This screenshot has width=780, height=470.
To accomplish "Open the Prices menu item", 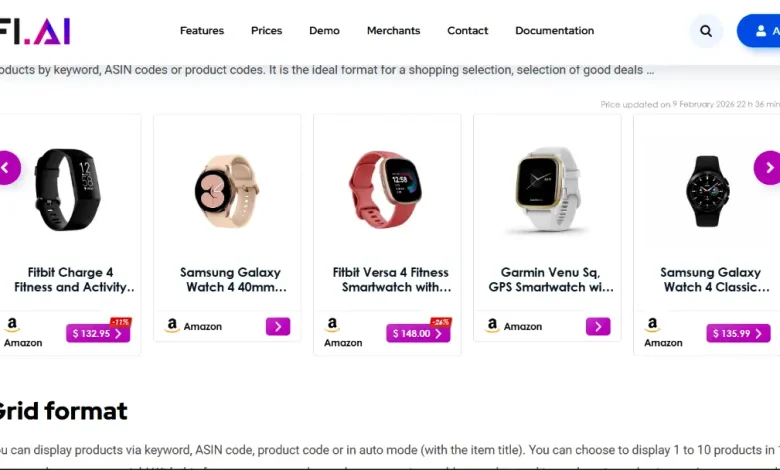I will (266, 31).
